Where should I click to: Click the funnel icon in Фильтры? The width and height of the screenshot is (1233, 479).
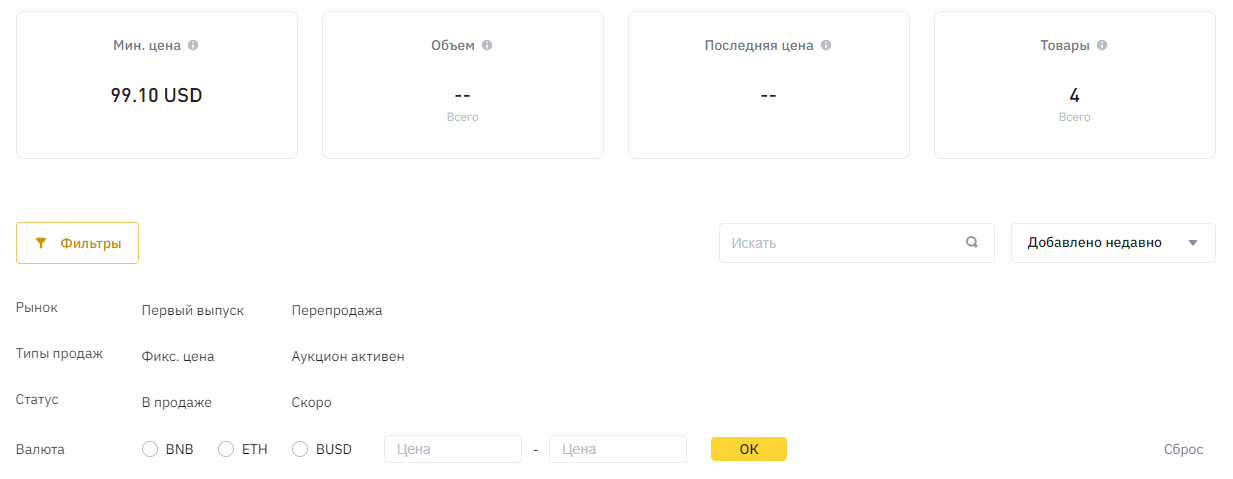click(41, 243)
